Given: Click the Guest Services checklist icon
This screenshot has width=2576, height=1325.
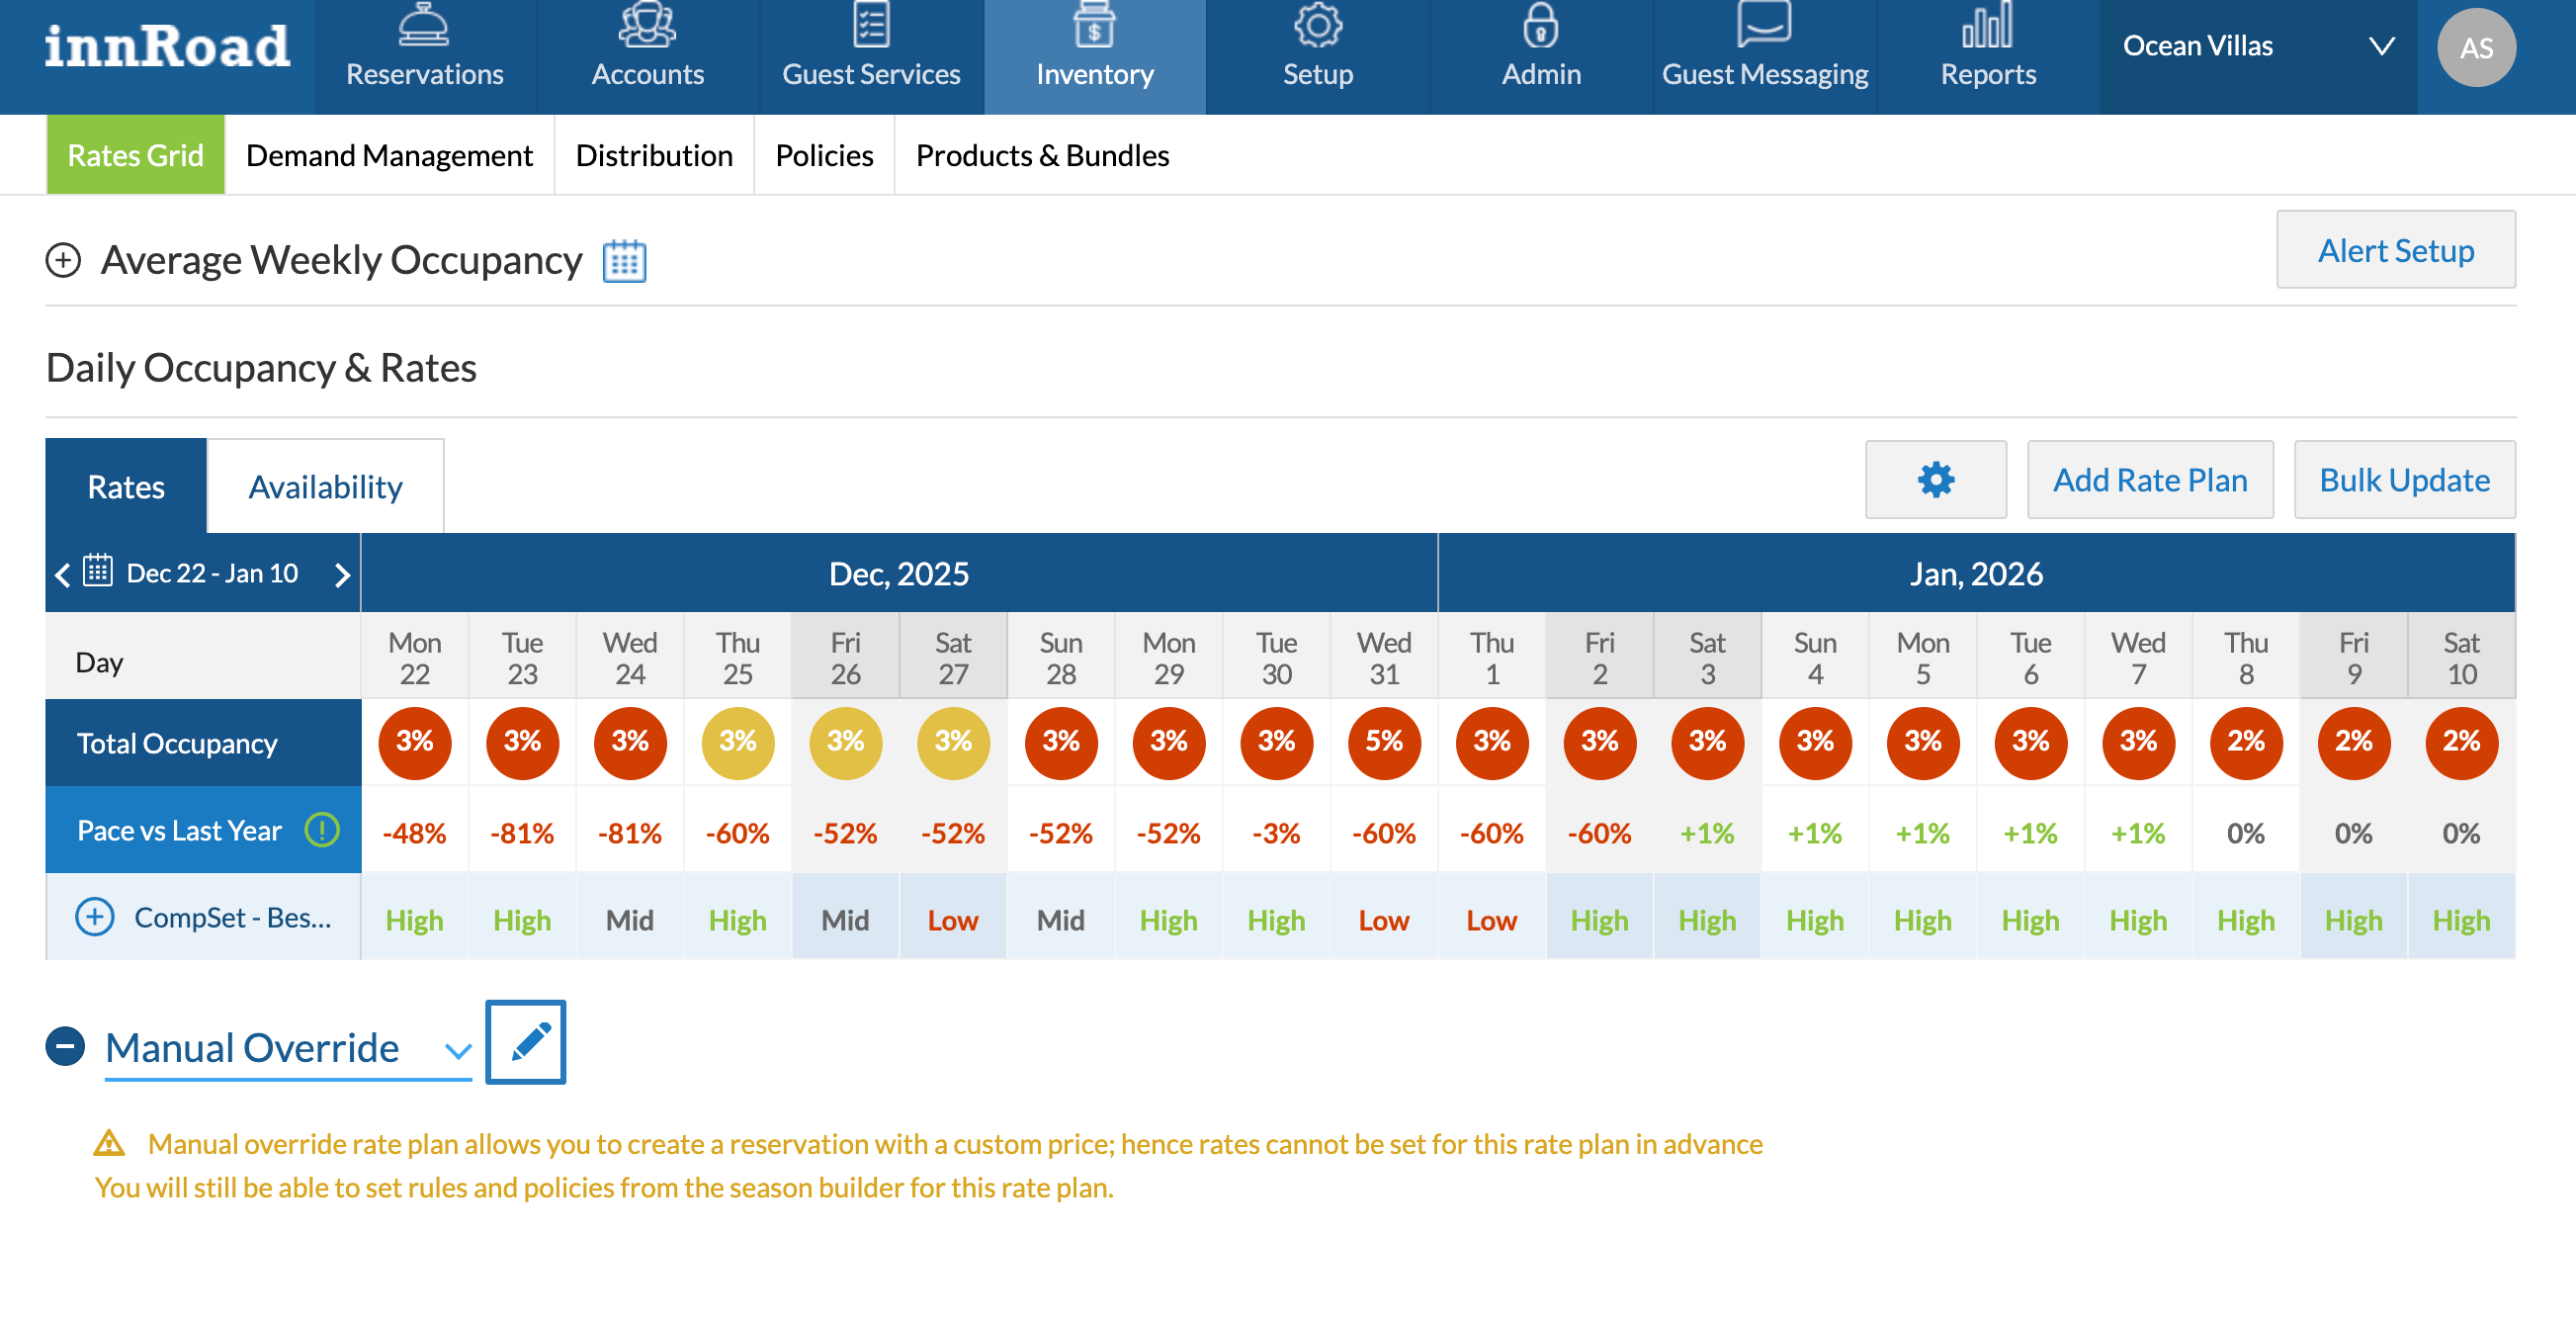Looking at the screenshot, I should click(870, 26).
